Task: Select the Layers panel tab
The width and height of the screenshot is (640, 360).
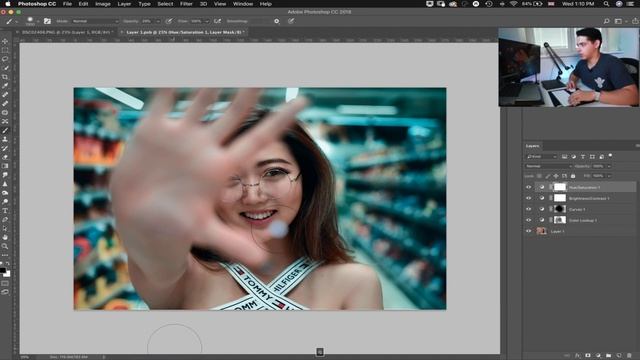Action: pyautogui.click(x=532, y=146)
